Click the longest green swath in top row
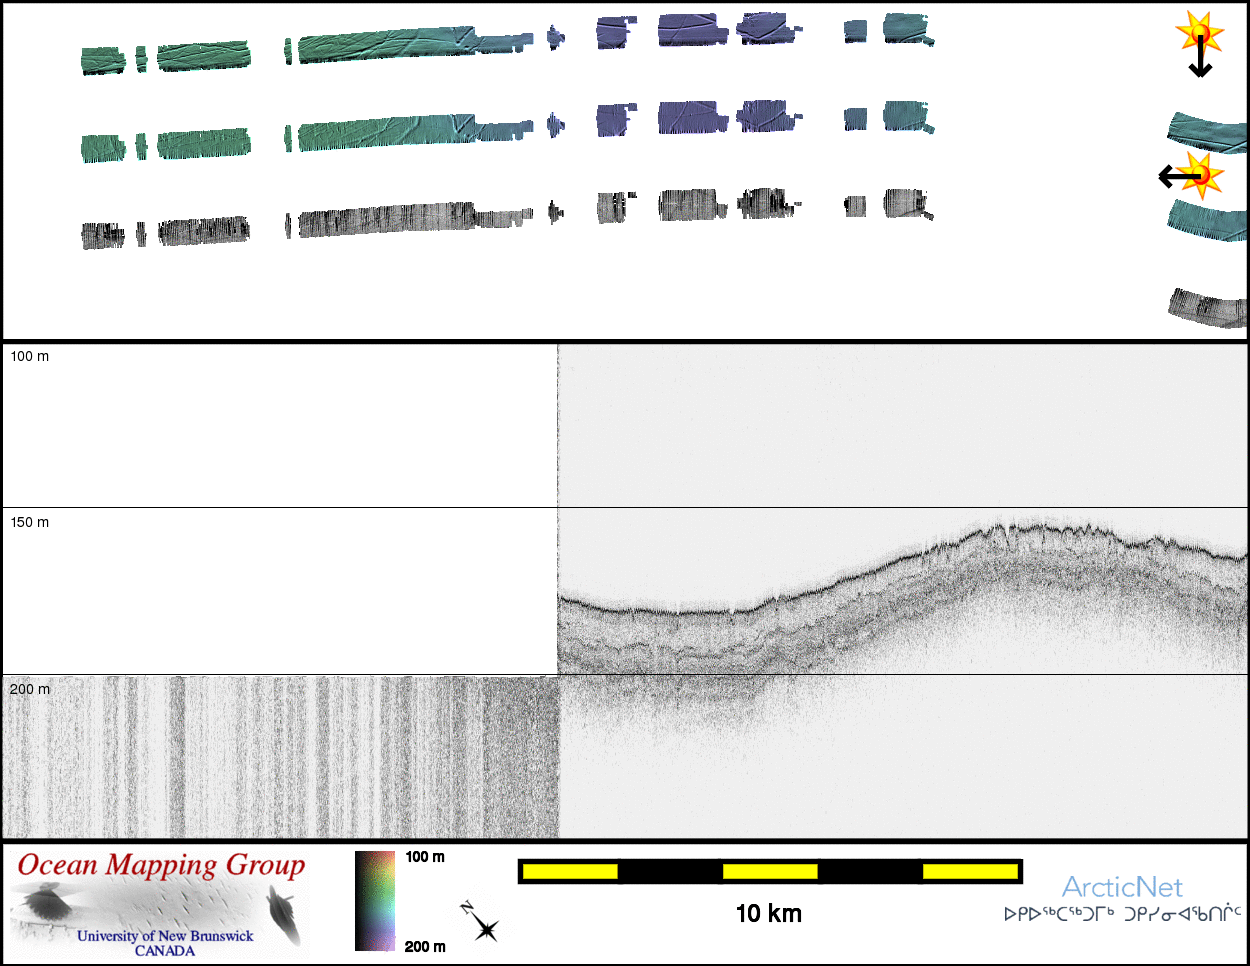 click(x=385, y=45)
